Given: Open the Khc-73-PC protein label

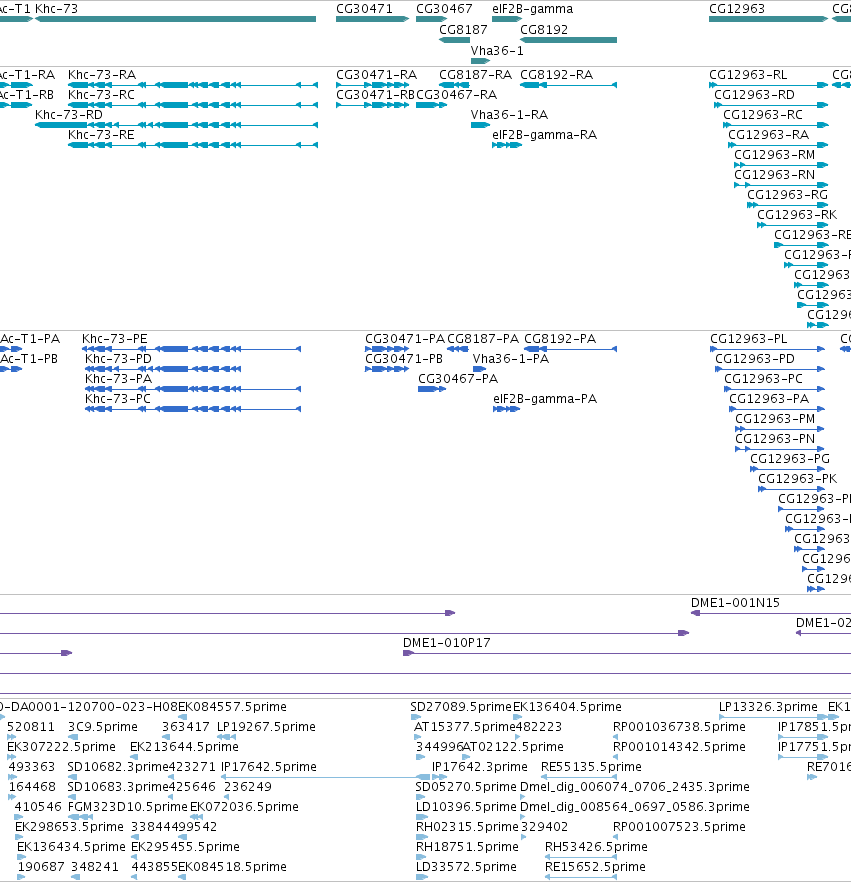Looking at the screenshot, I should 118,399.
